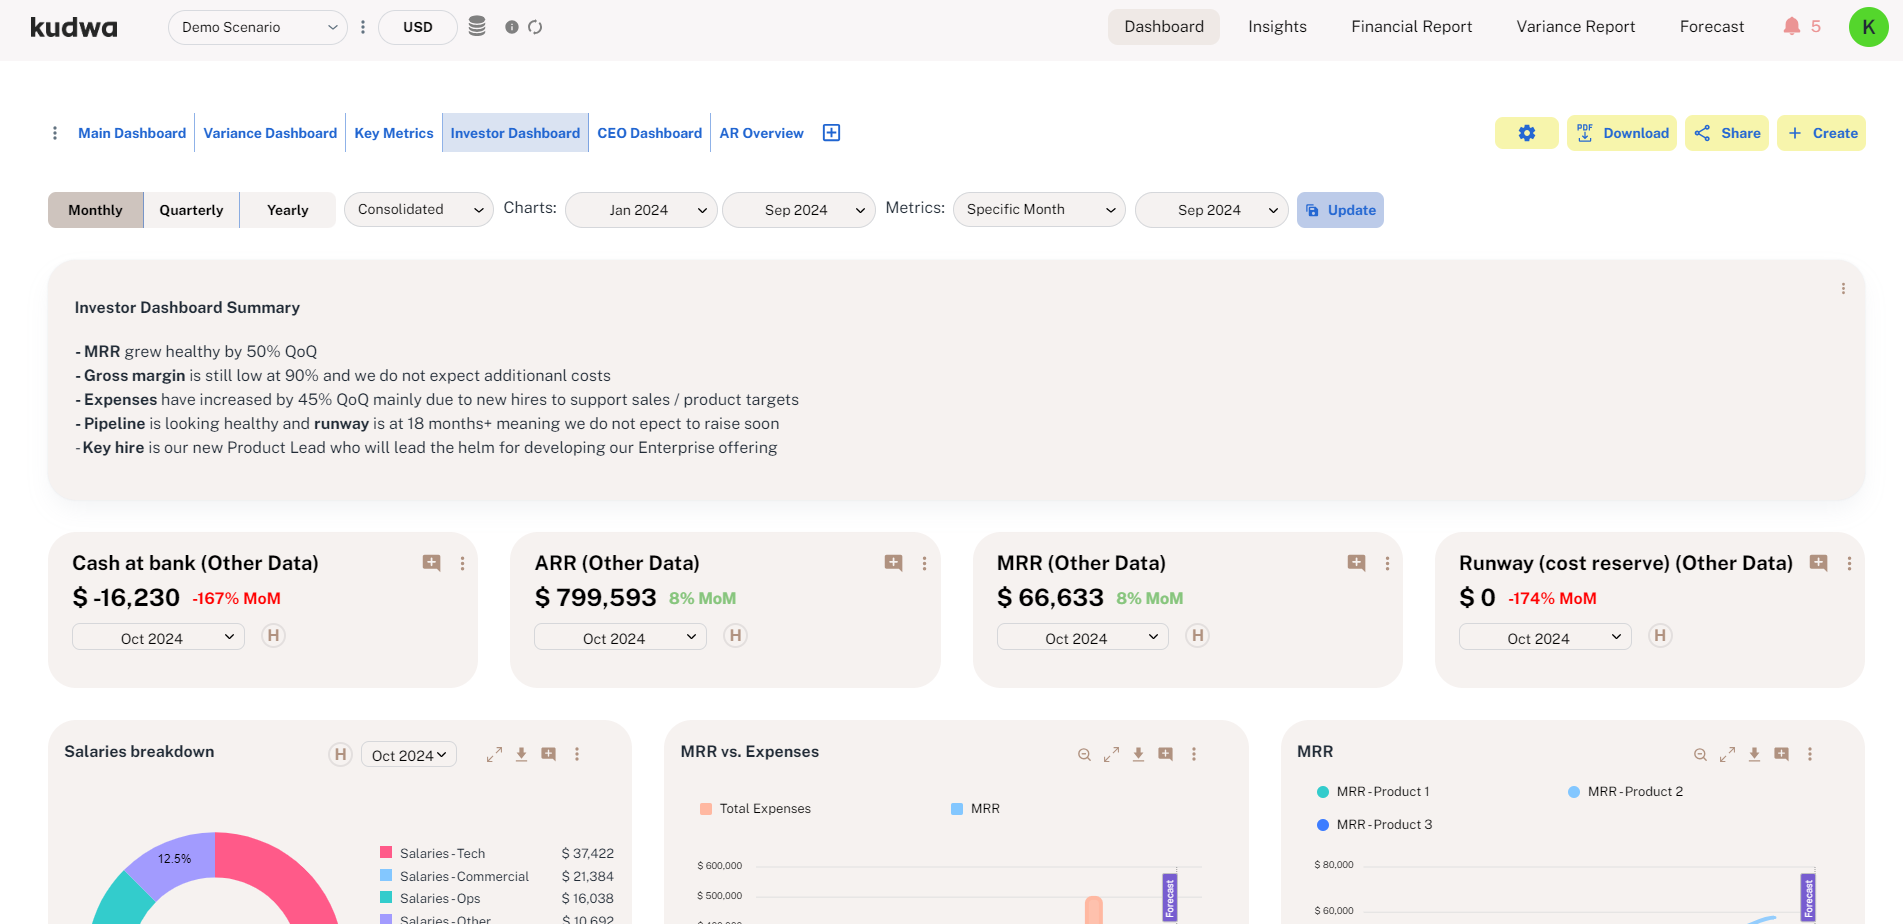Open the Specific Month metrics dropdown
Viewport: 1903px width, 924px height.
(1038, 209)
